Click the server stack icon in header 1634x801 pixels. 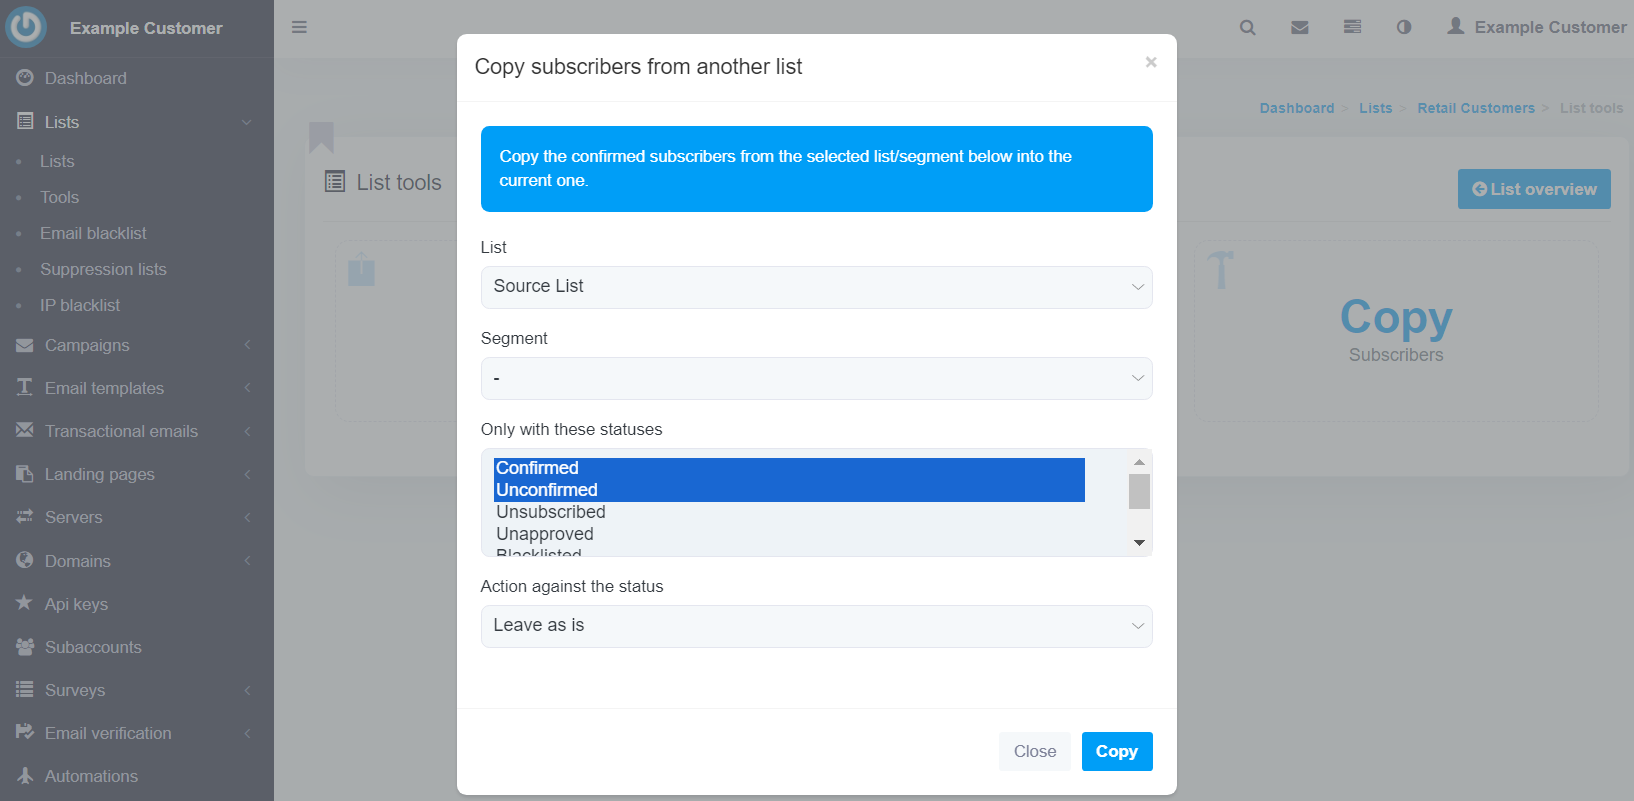point(1352,27)
